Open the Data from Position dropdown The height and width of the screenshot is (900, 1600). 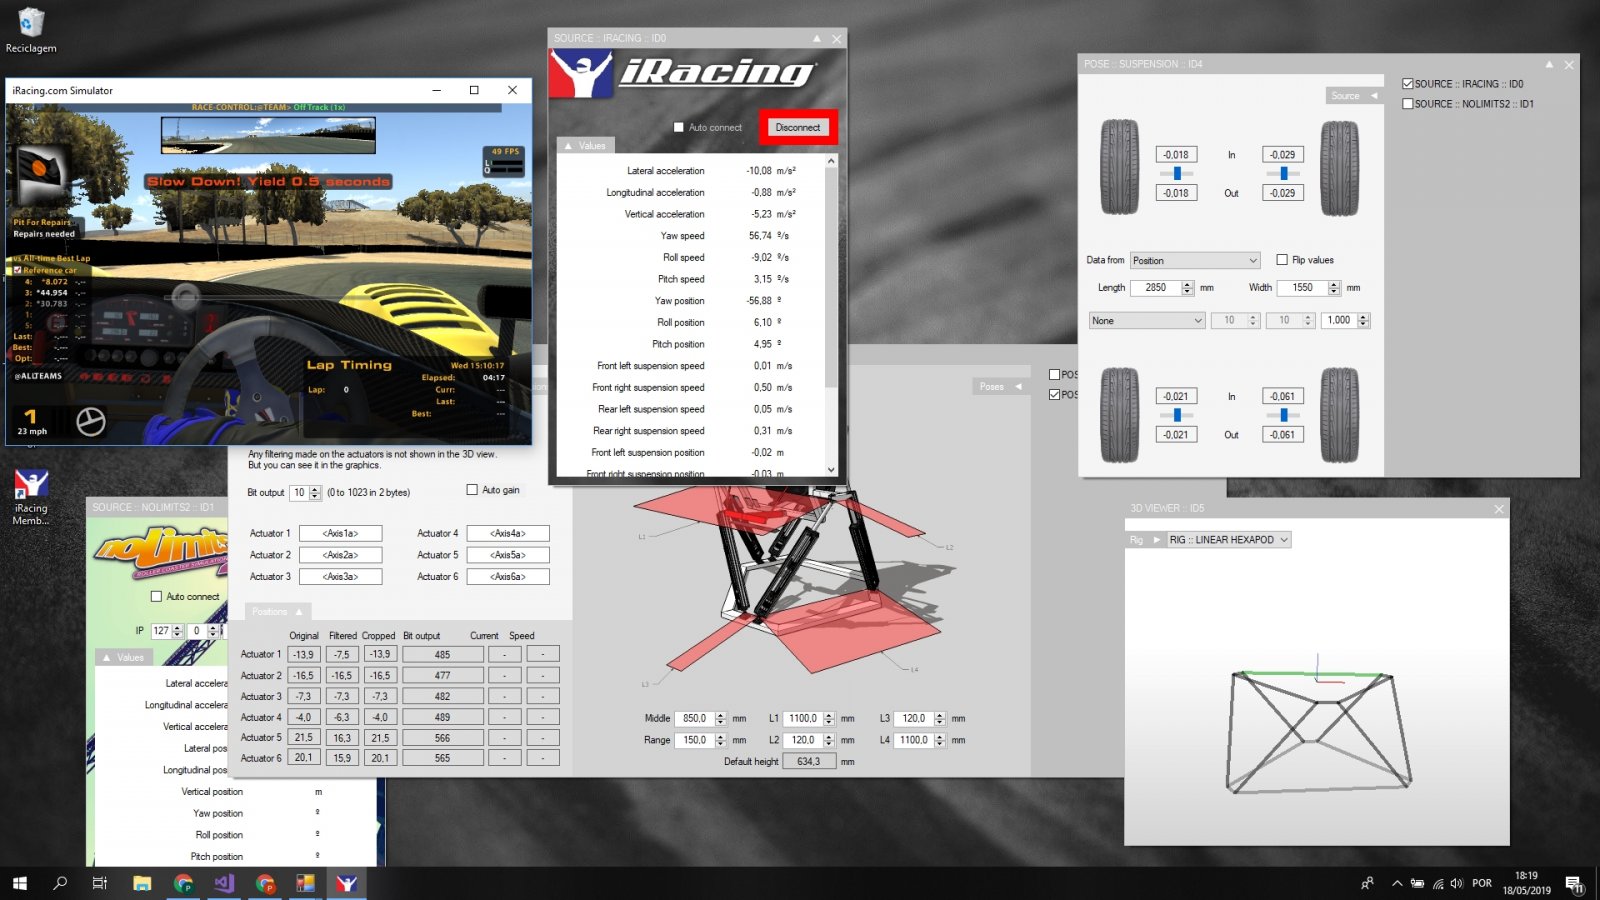[x=1195, y=260]
